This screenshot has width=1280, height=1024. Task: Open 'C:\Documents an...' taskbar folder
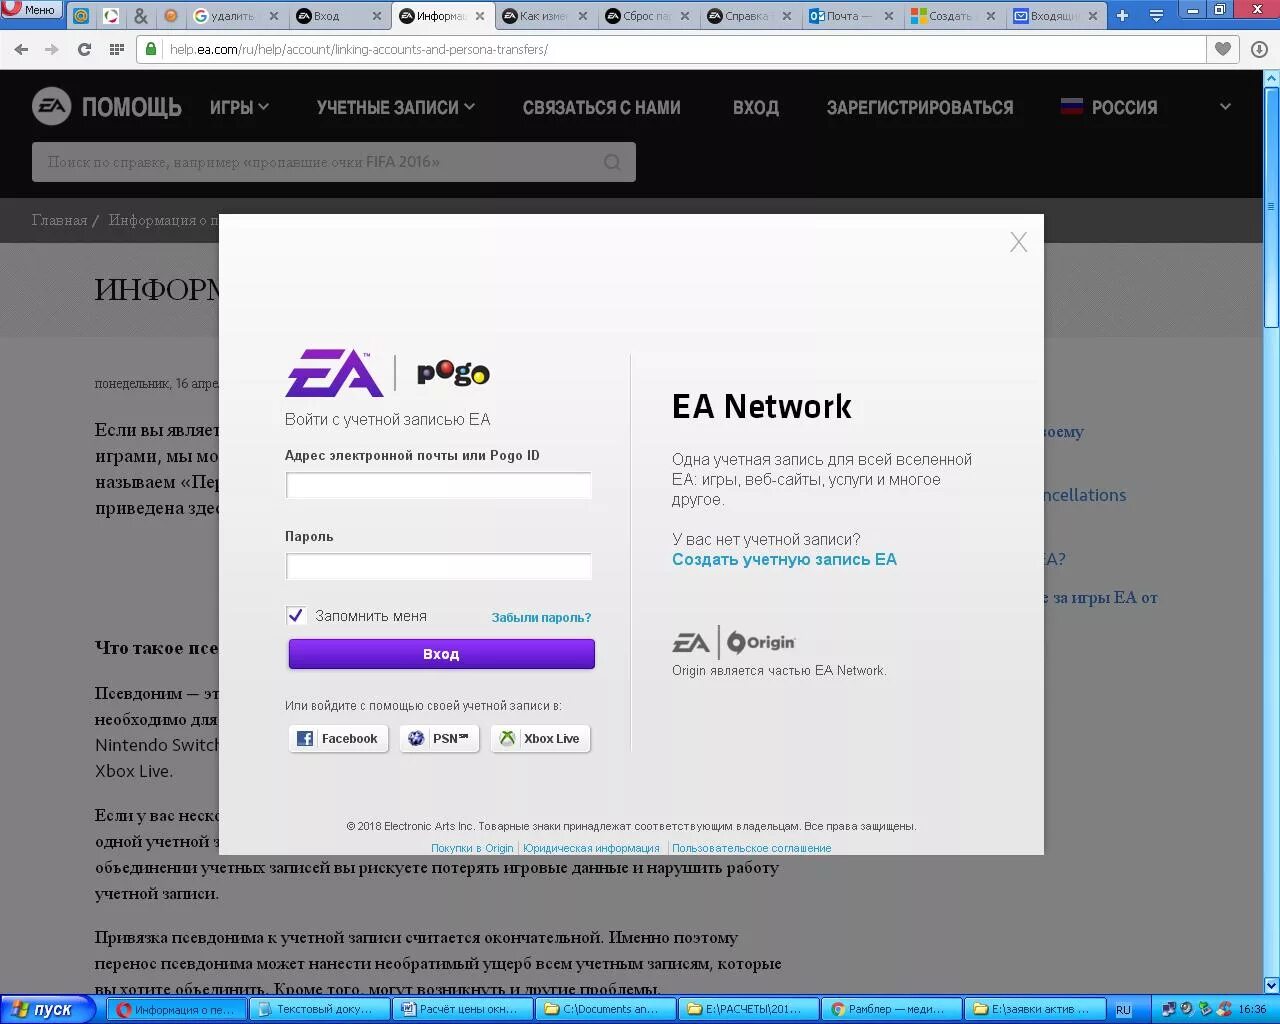point(604,1009)
